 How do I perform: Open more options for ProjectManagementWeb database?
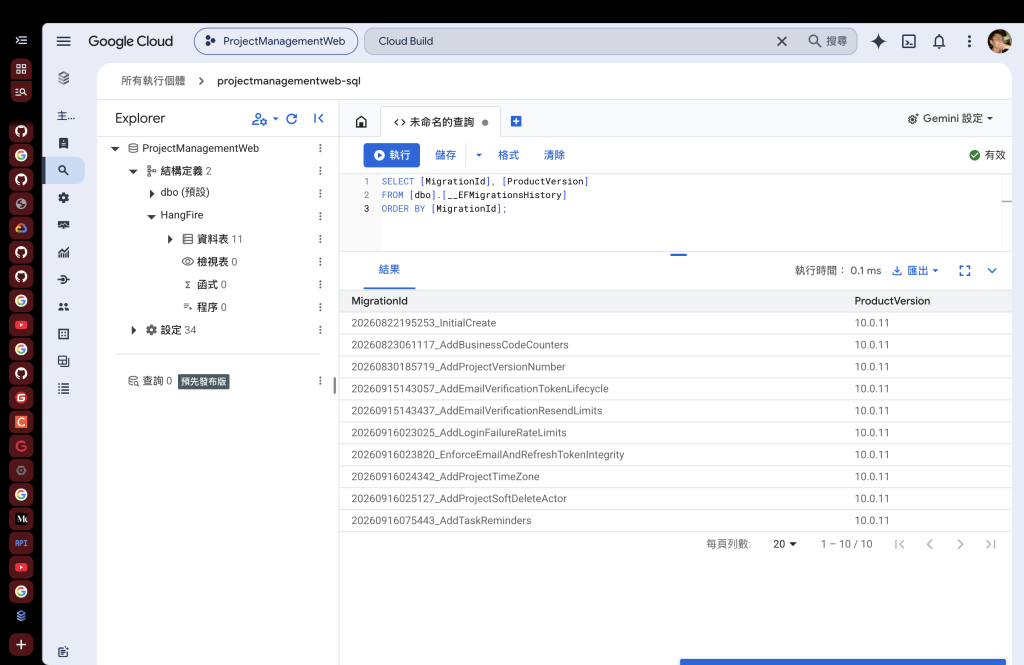click(x=320, y=148)
